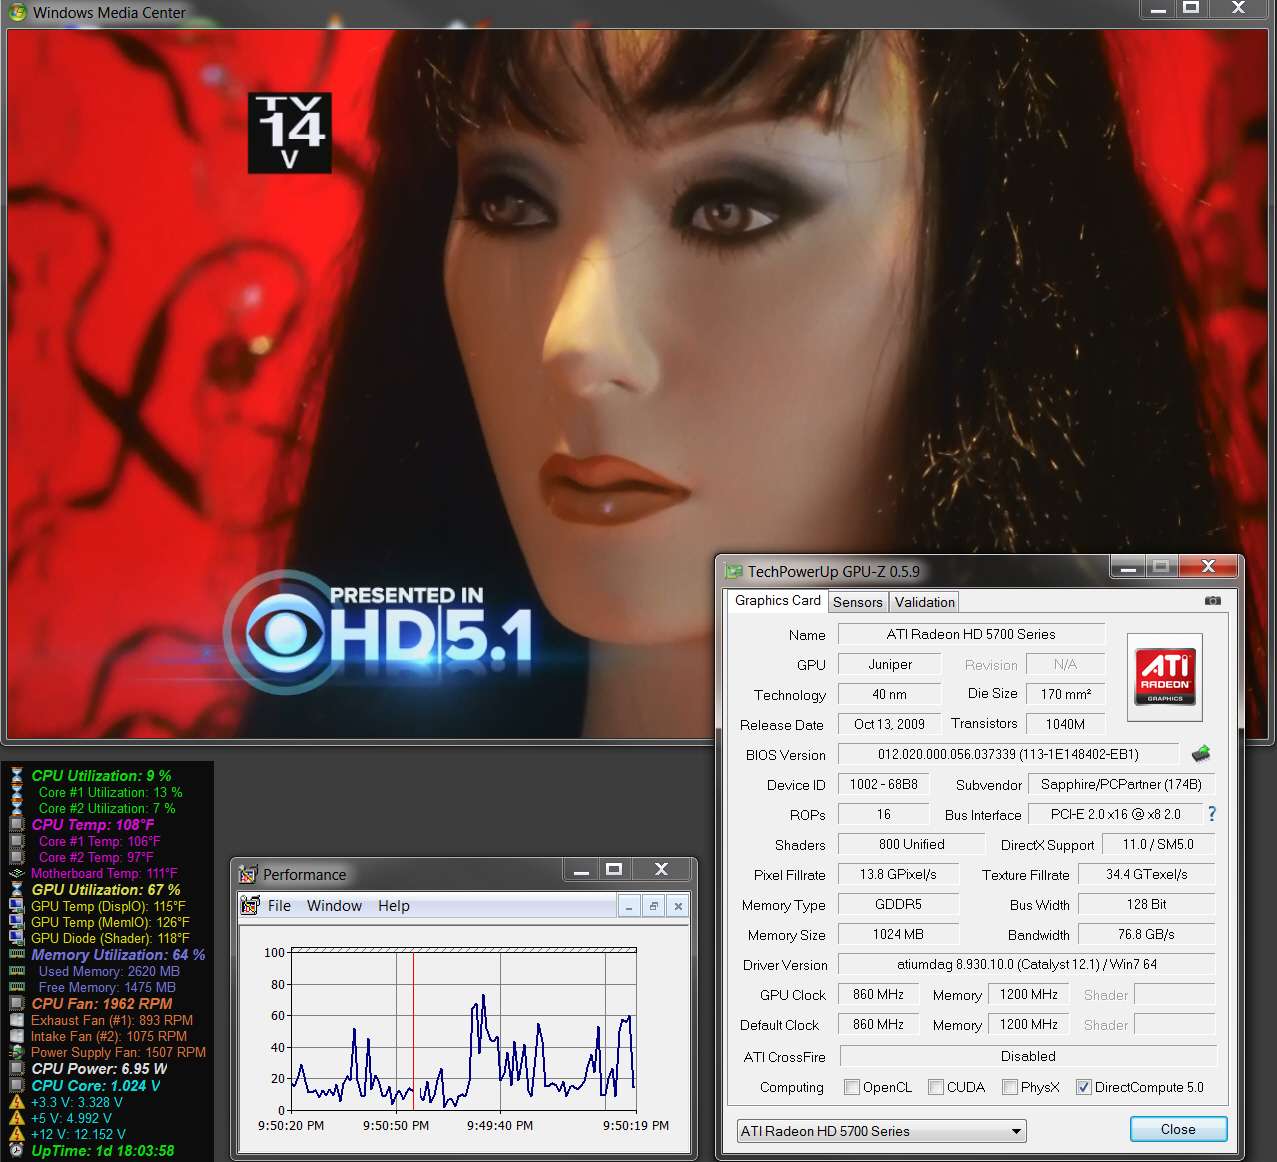Click the Motherboard Temp icon

(16, 873)
